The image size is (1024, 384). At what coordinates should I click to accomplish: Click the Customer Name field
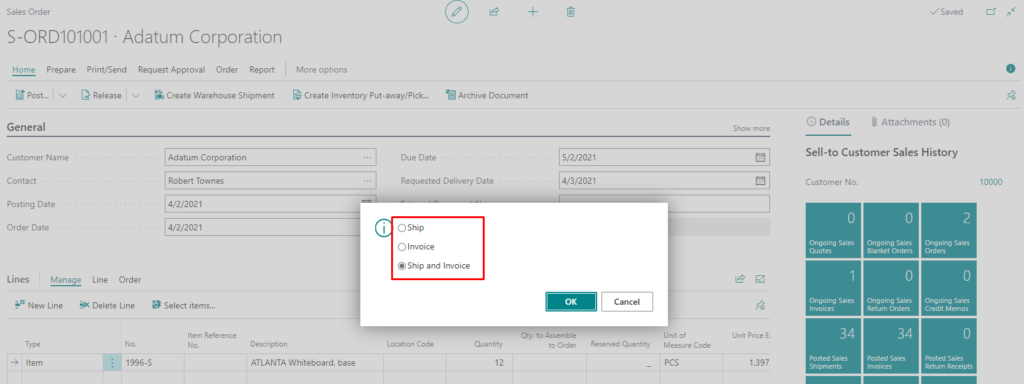pyautogui.click(x=270, y=157)
